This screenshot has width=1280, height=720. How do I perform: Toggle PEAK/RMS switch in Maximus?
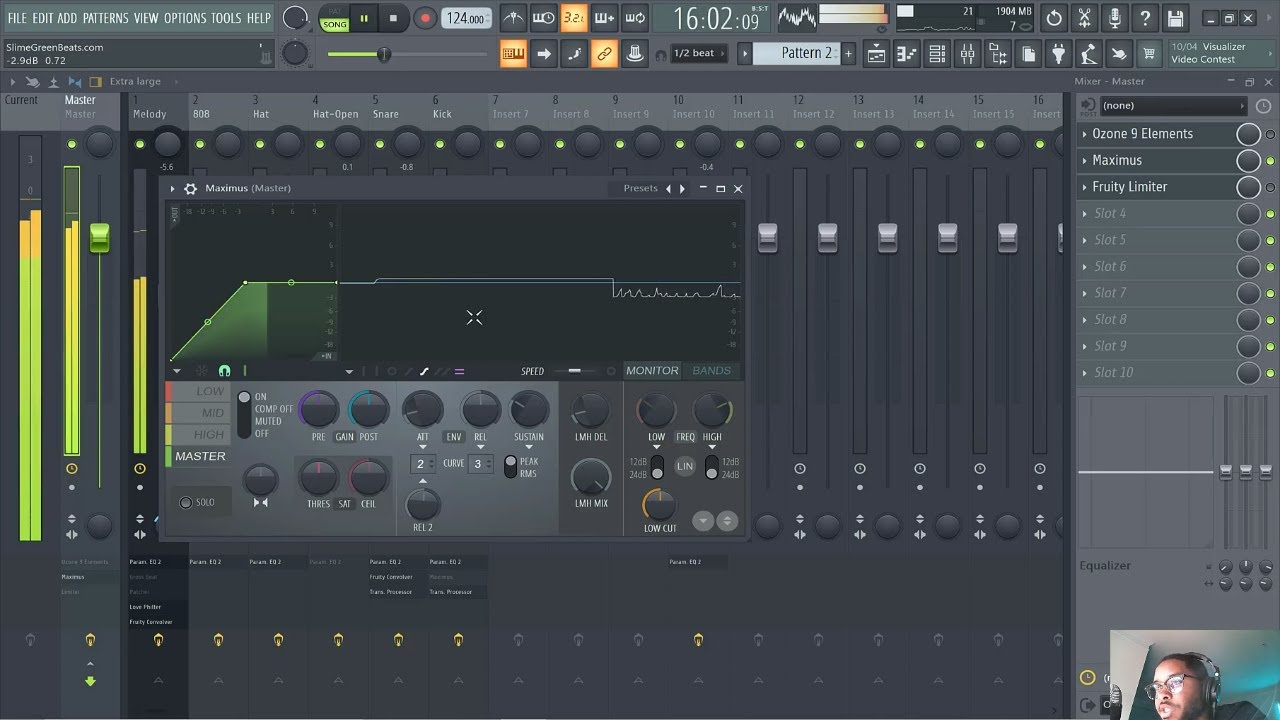click(510, 467)
